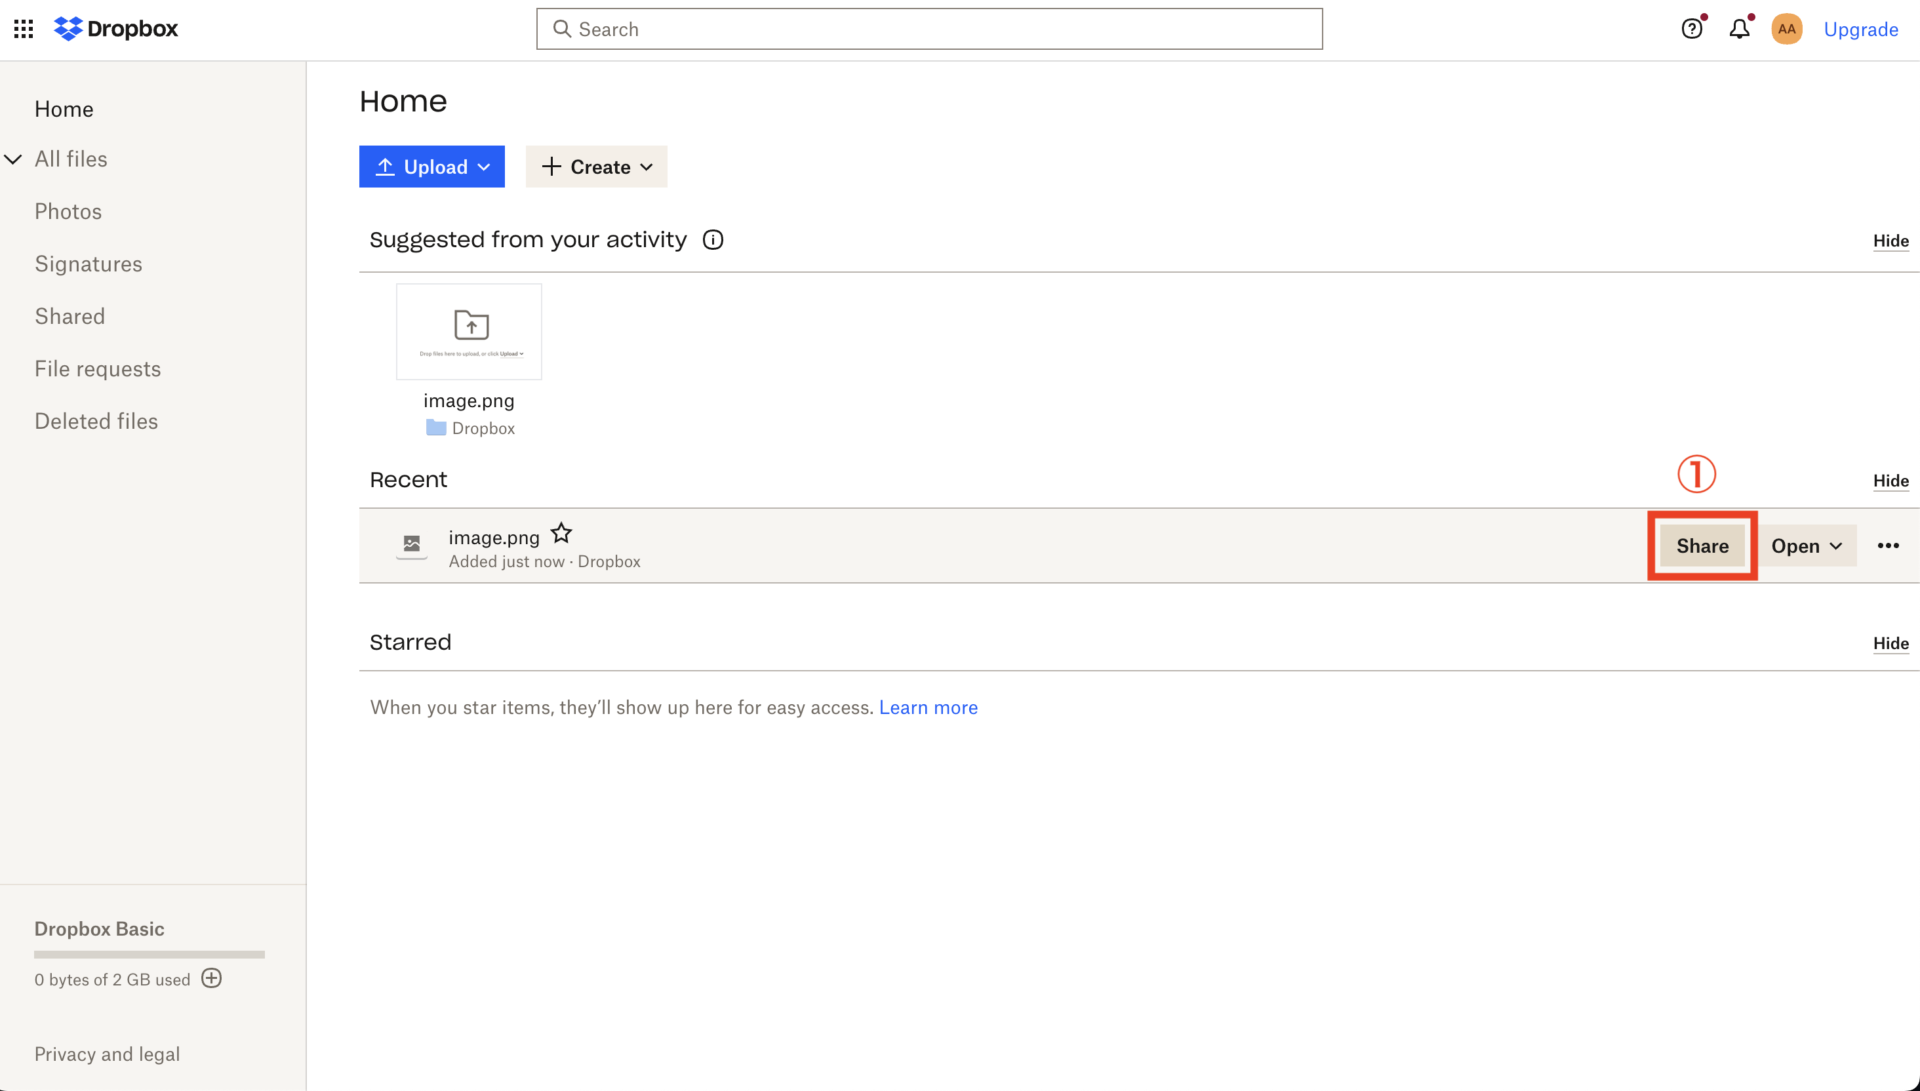This screenshot has width=1920, height=1091.
Task: Click the plus icon next to storage usage
Action: tap(211, 979)
